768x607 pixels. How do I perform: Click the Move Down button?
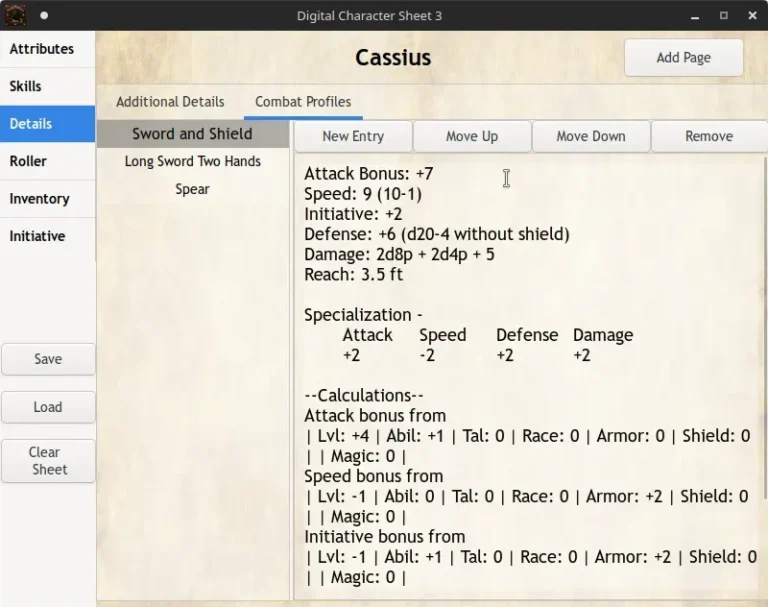click(591, 136)
